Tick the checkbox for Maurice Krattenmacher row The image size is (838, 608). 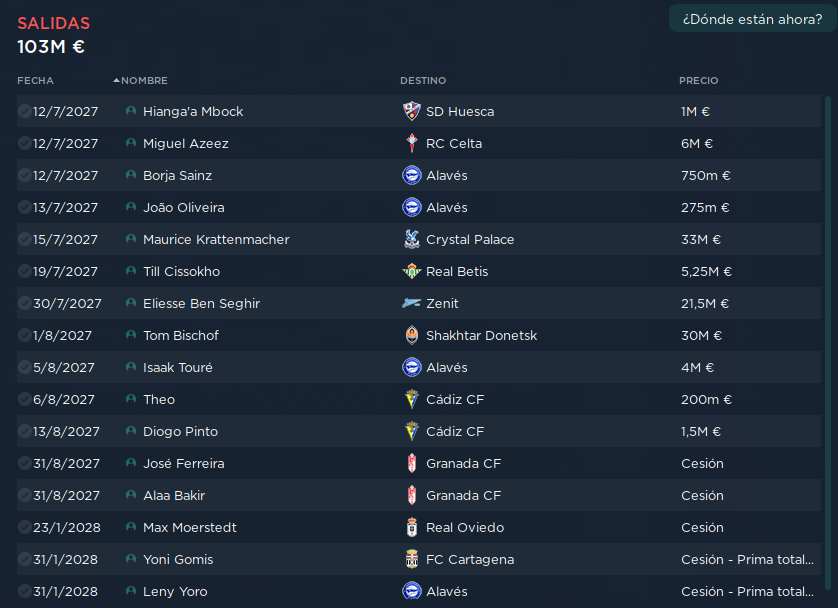pos(25,239)
